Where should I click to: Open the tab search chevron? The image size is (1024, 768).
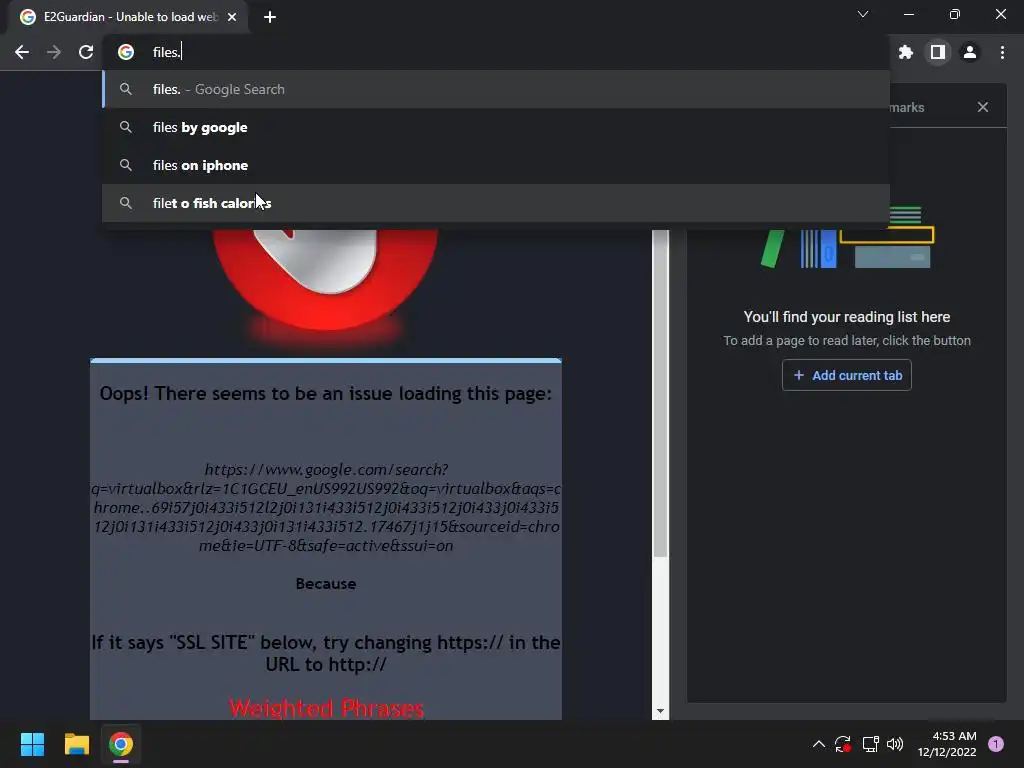(x=863, y=14)
